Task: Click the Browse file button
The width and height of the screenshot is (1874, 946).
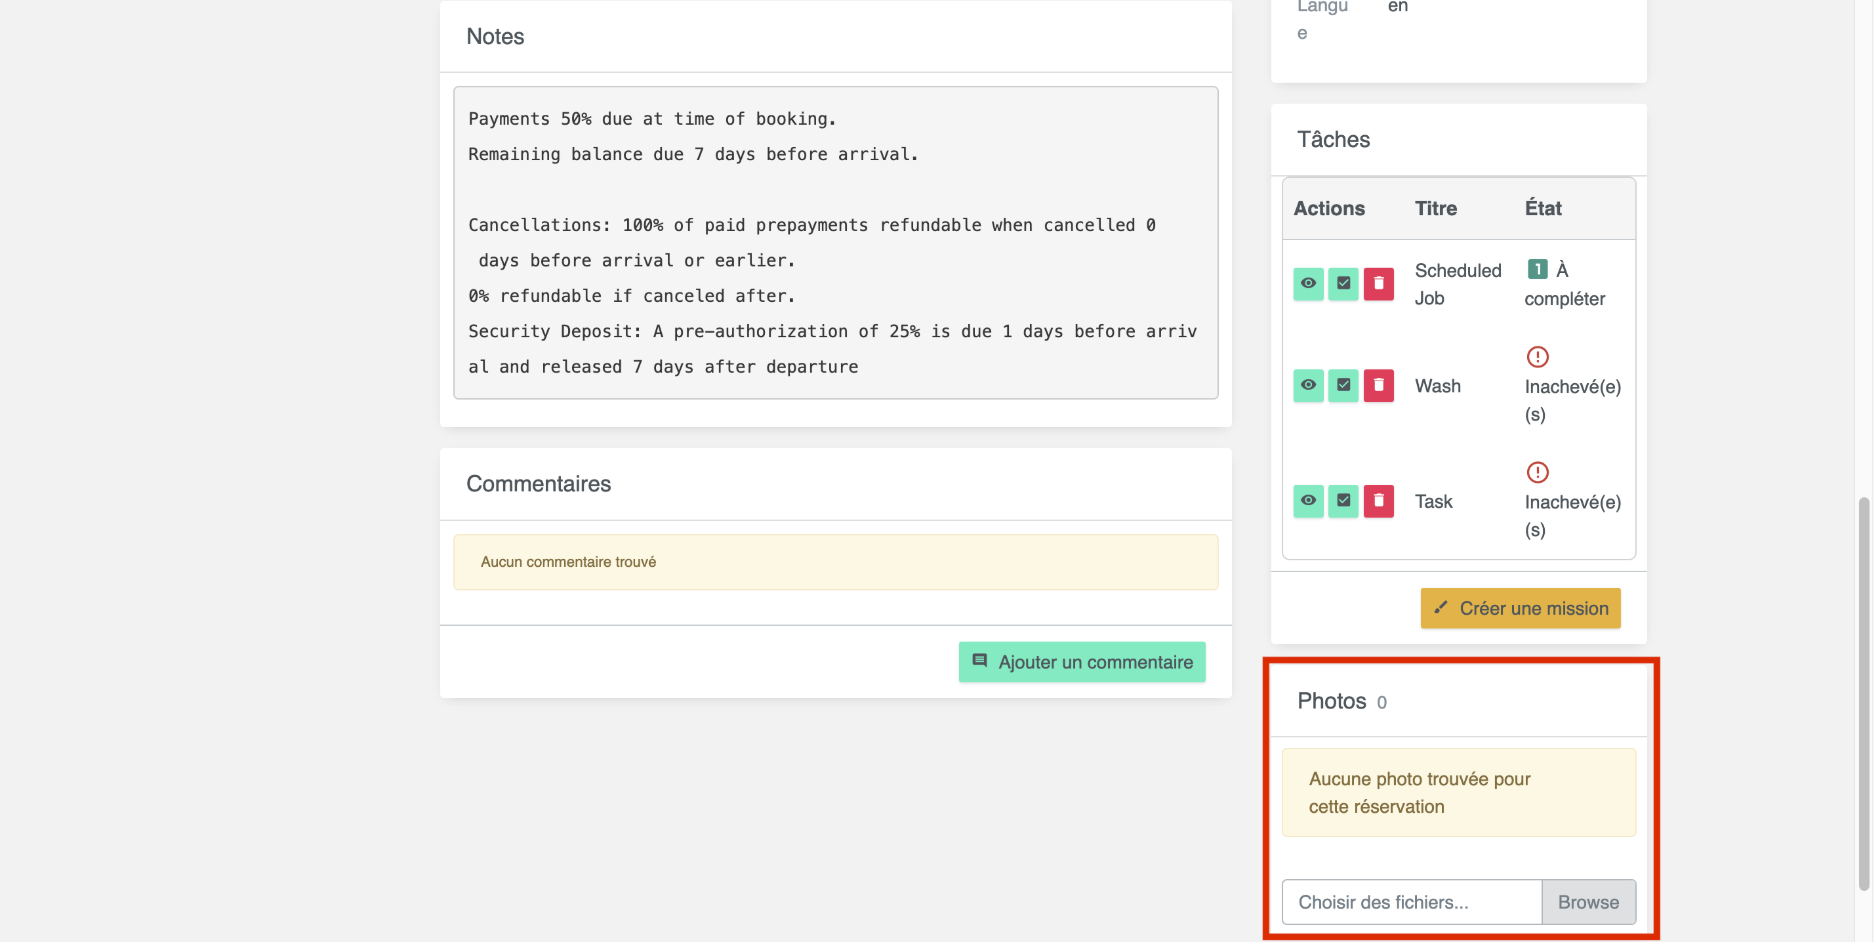Action: click(x=1588, y=902)
